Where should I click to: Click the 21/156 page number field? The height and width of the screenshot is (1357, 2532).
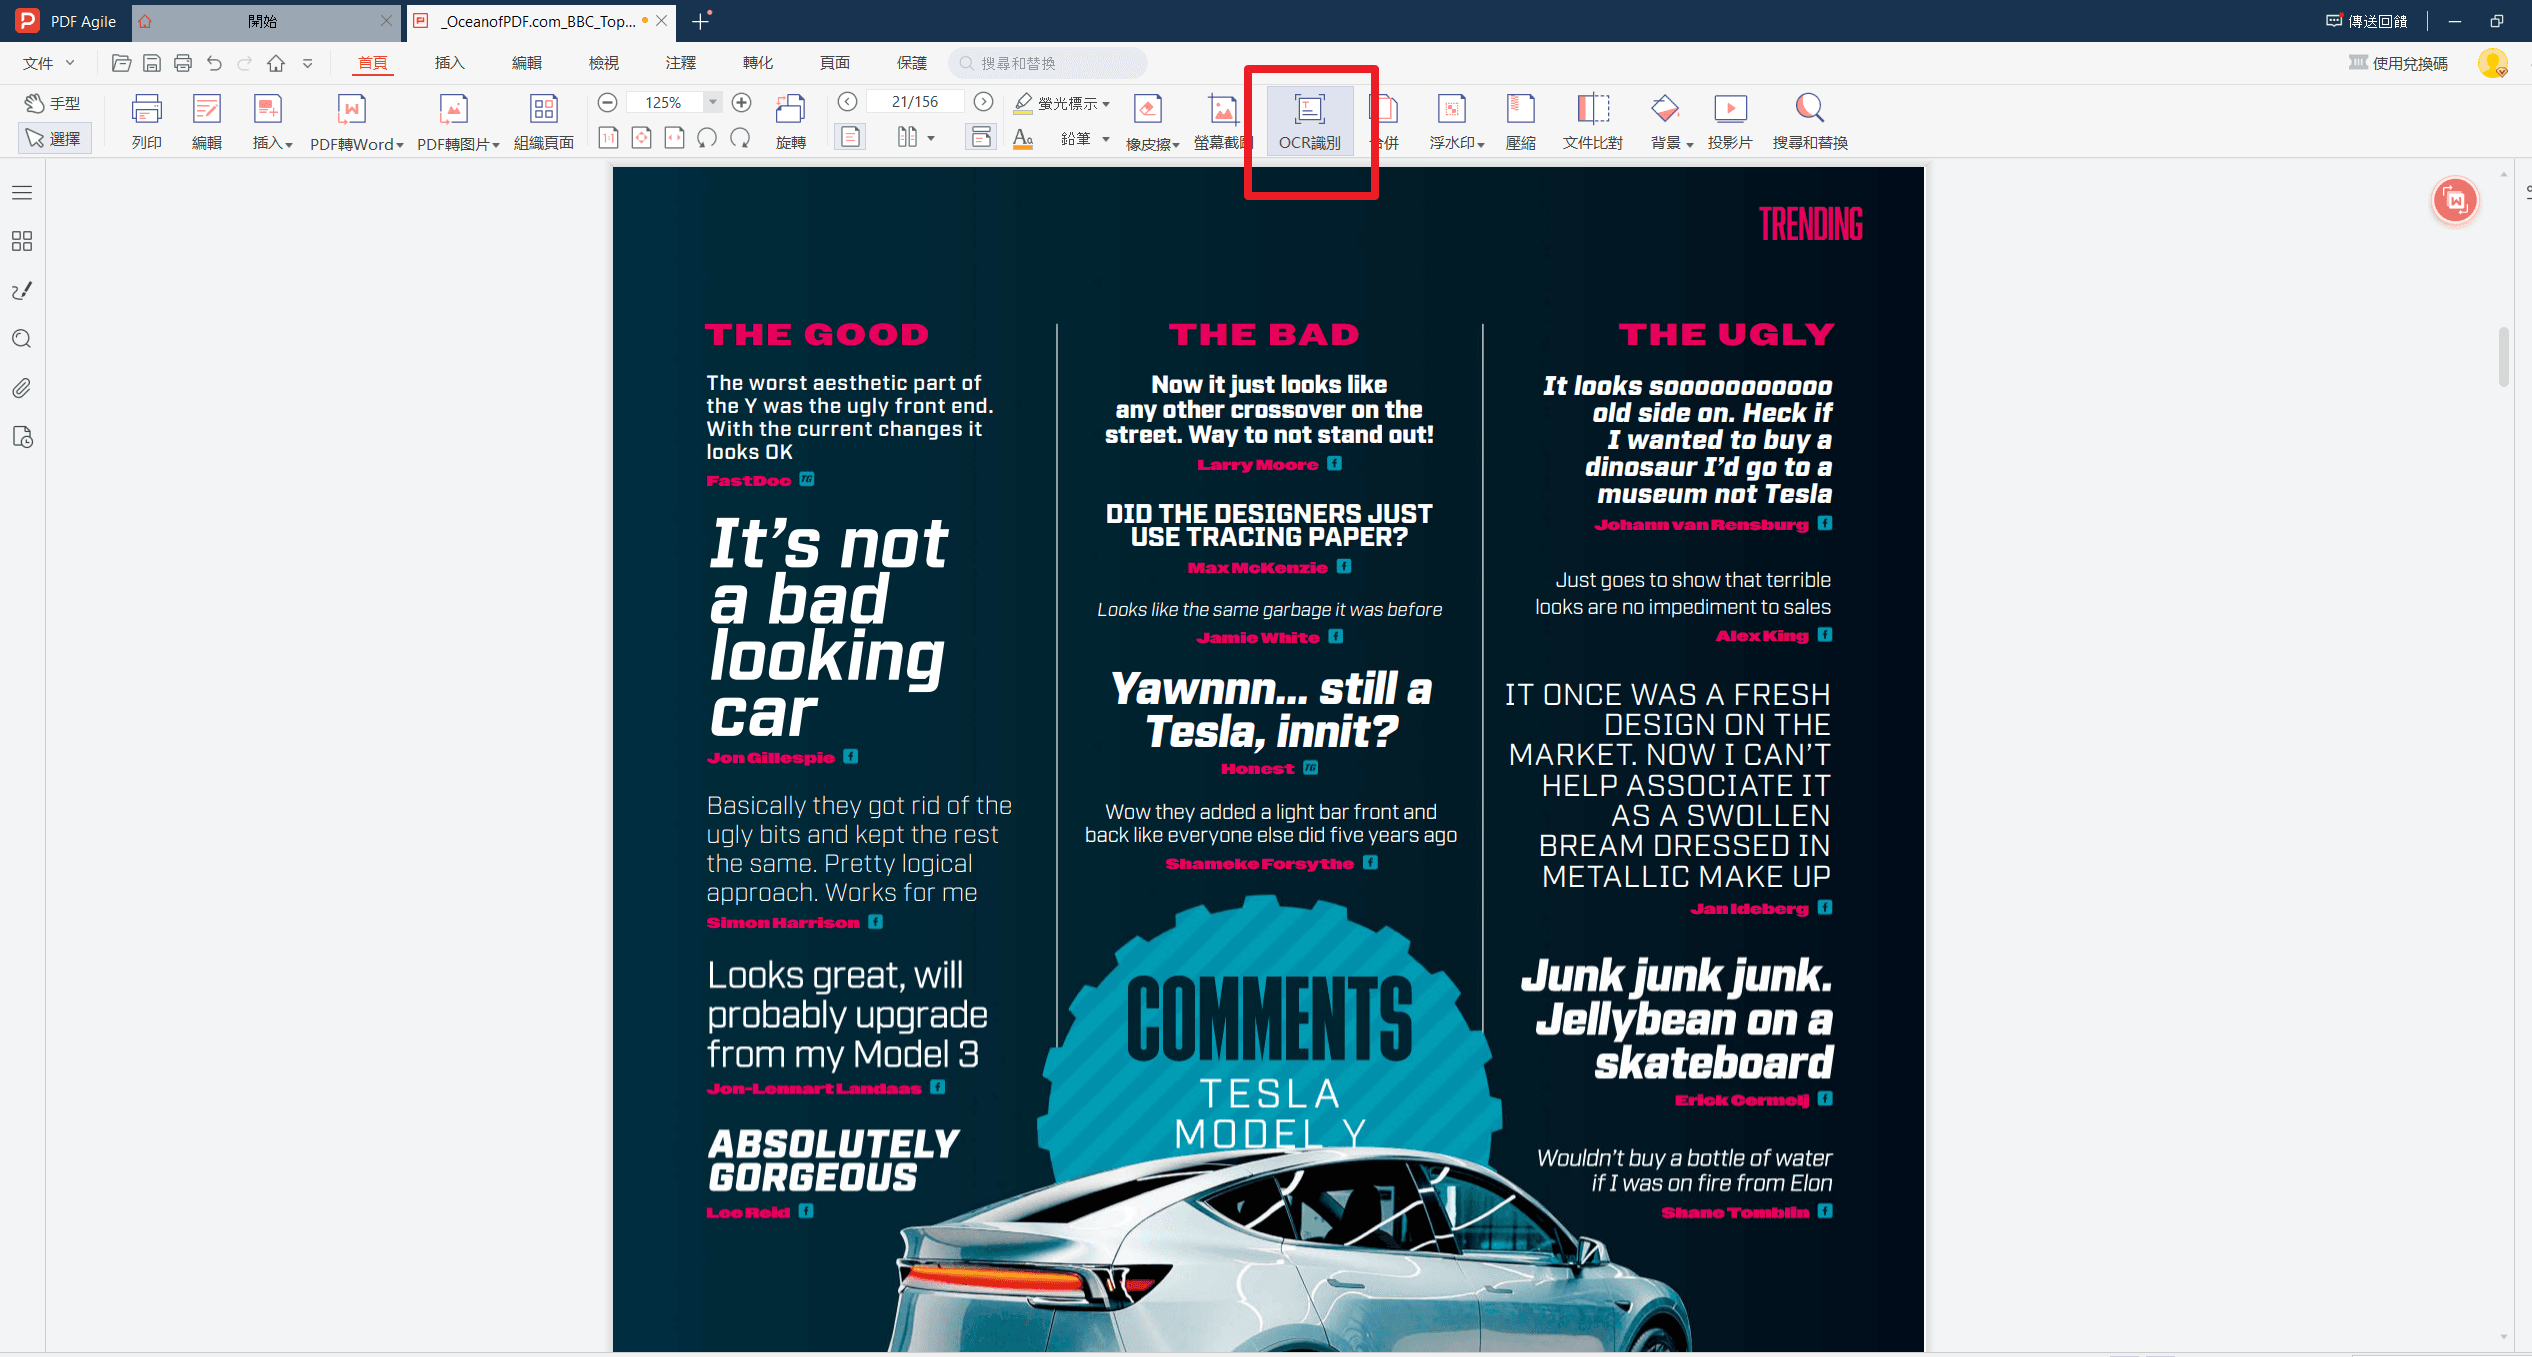point(915,102)
